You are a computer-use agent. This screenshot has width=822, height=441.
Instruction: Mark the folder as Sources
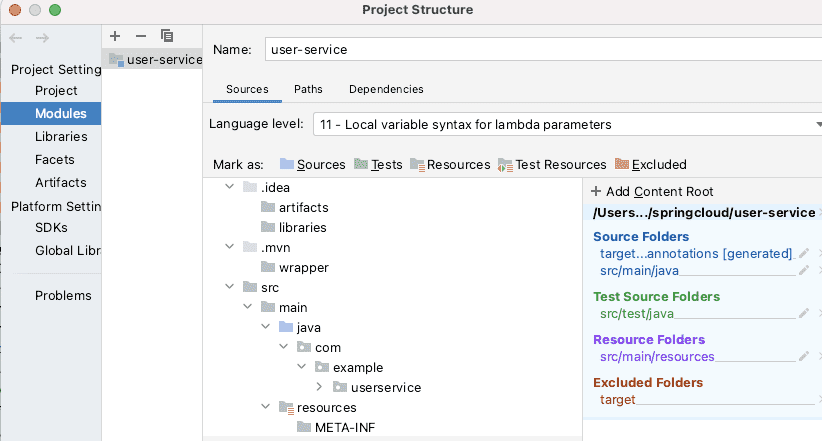coord(312,165)
